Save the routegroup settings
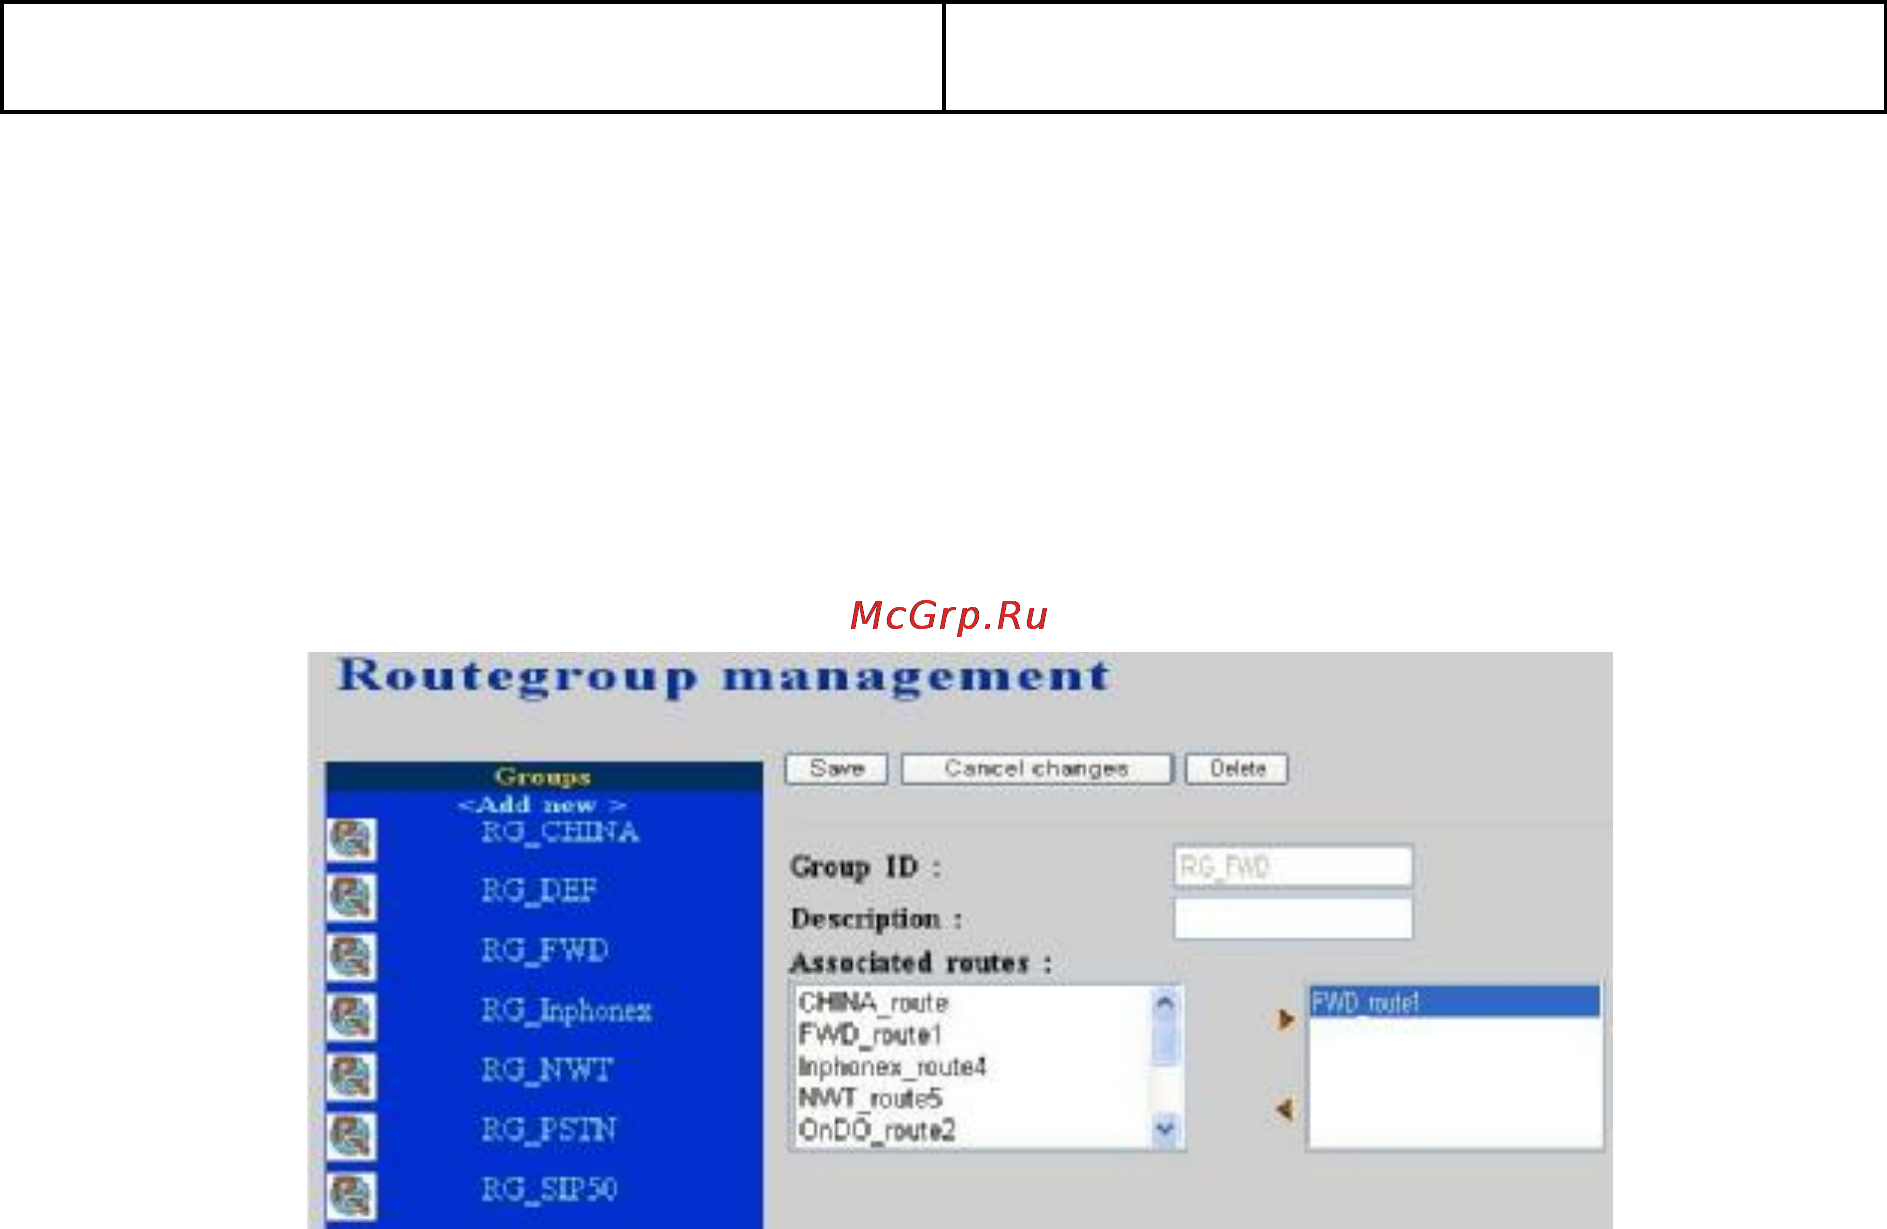The image size is (1887, 1229). pyautogui.click(x=836, y=769)
